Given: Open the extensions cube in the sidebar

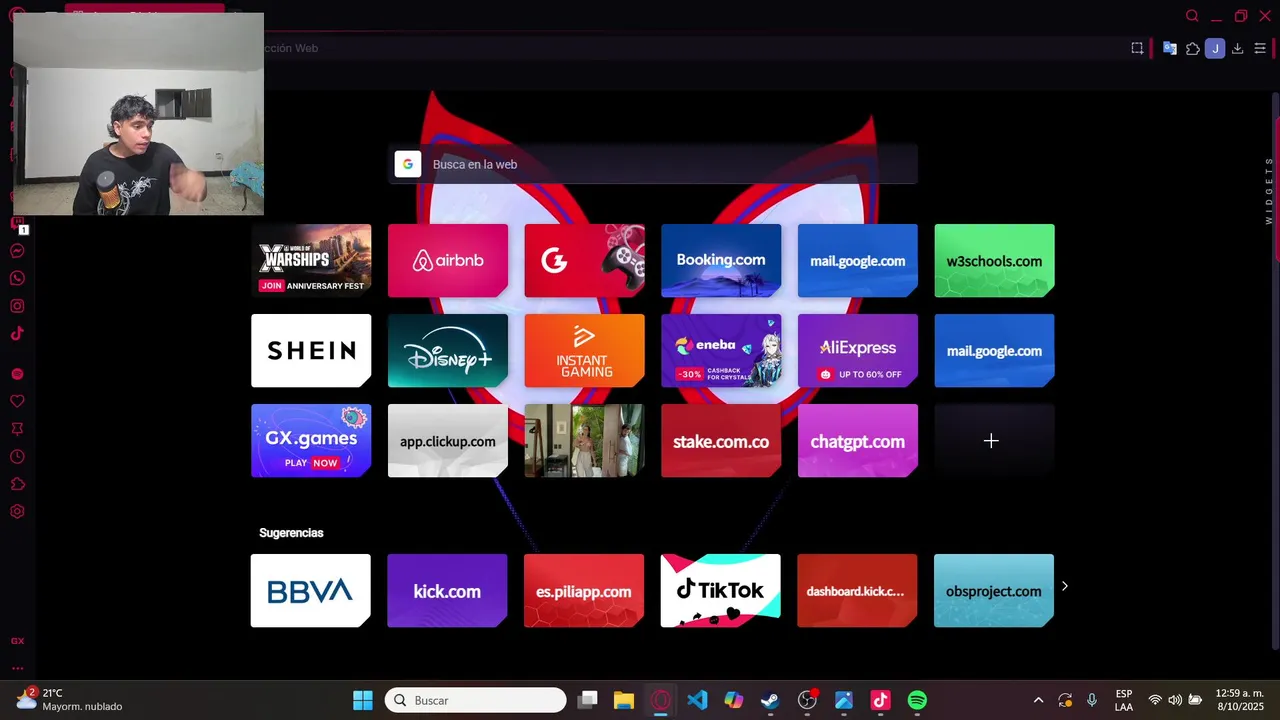Looking at the screenshot, I should click(17, 484).
